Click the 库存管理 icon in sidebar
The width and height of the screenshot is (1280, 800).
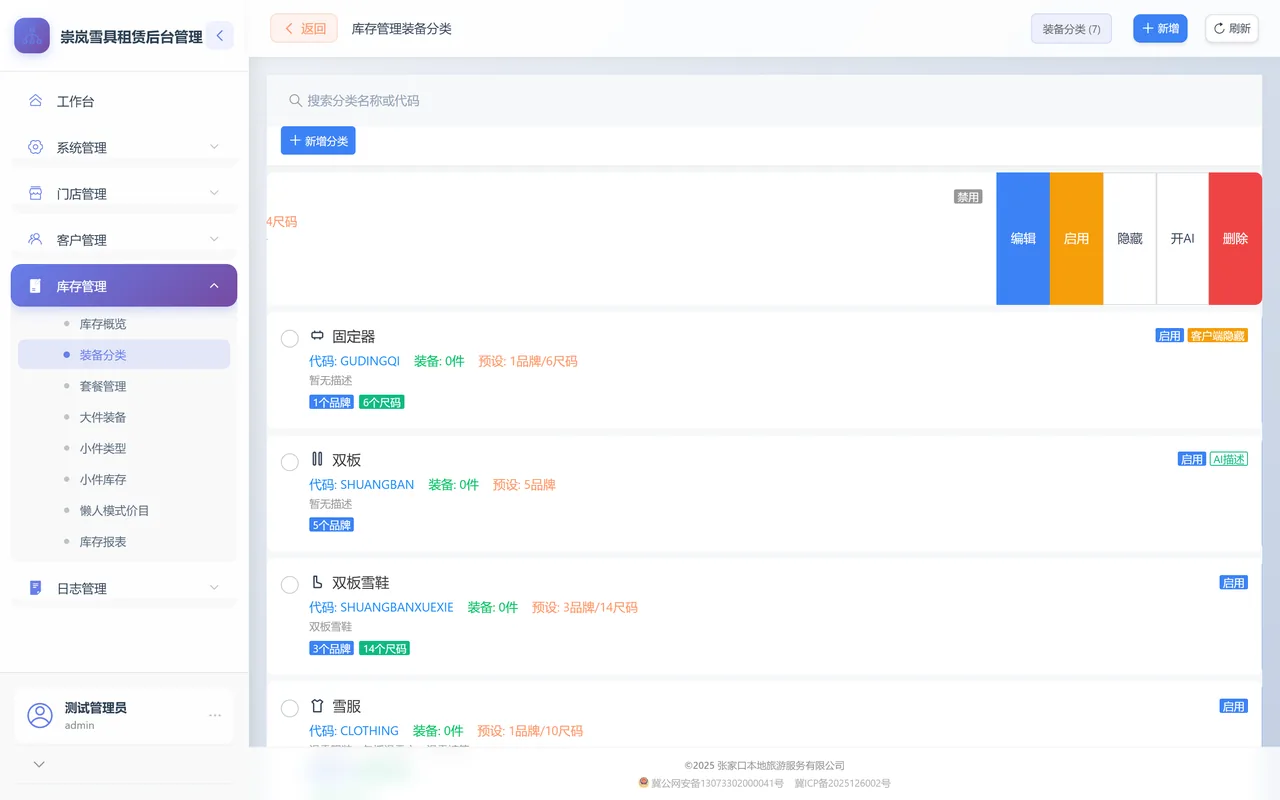[x=36, y=286]
